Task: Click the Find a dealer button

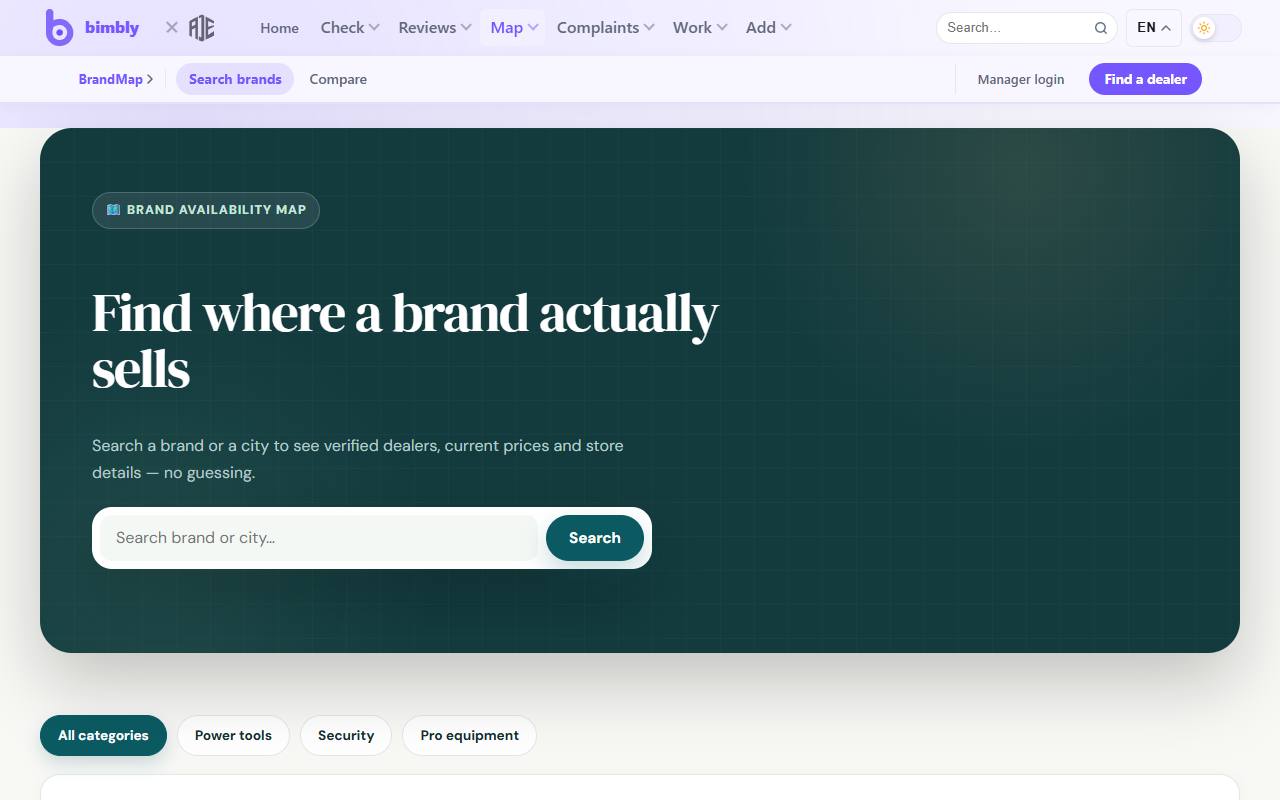Action: tap(1145, 79)
